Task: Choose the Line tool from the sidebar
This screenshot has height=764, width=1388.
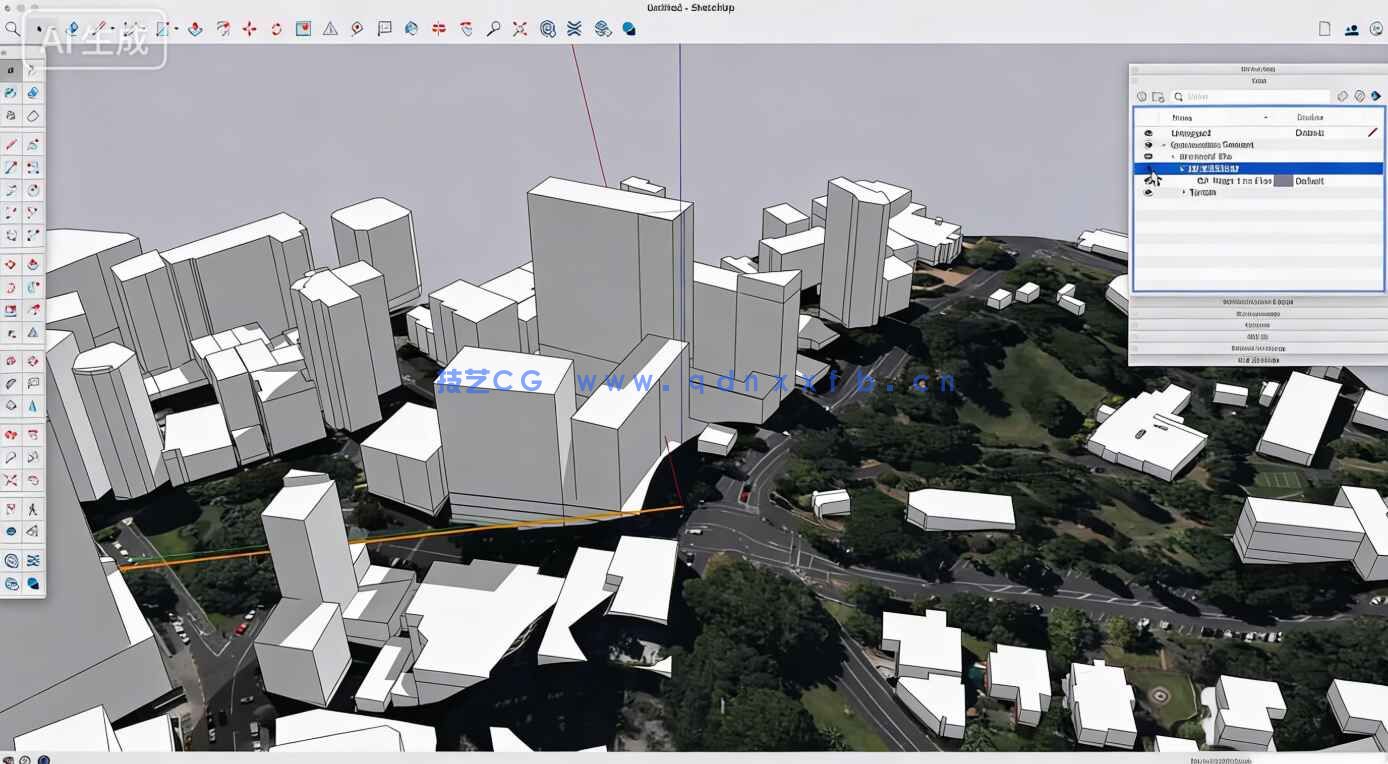Action: point(10,143)
